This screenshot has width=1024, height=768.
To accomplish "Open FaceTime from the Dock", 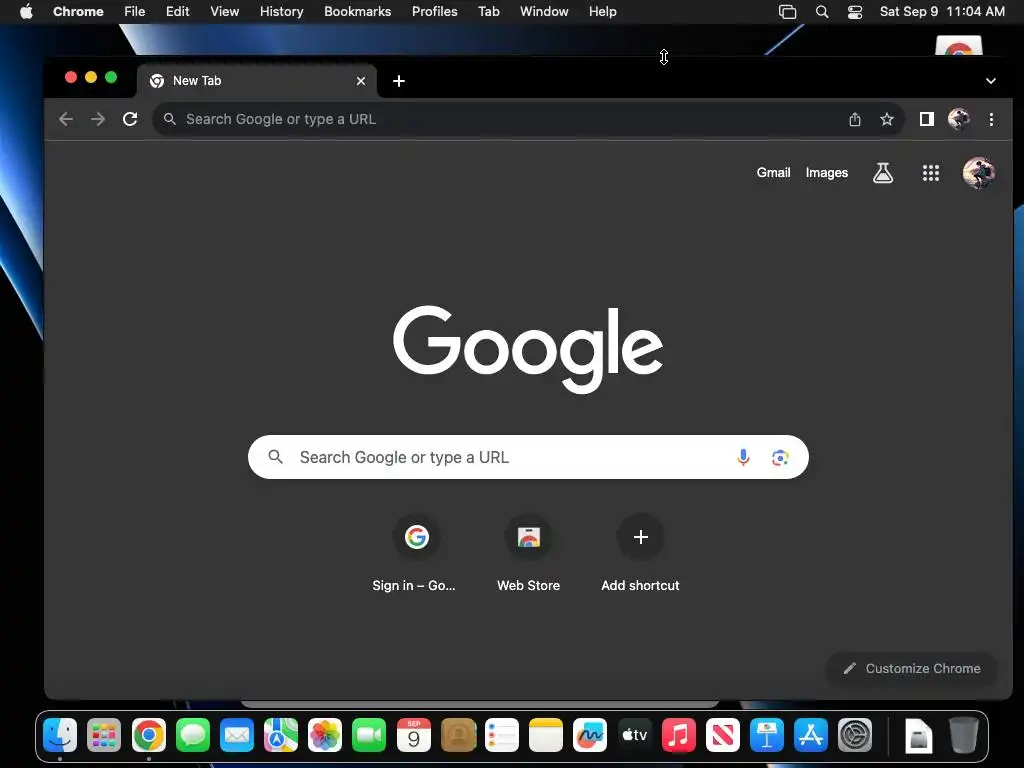I will coord(369,735).
